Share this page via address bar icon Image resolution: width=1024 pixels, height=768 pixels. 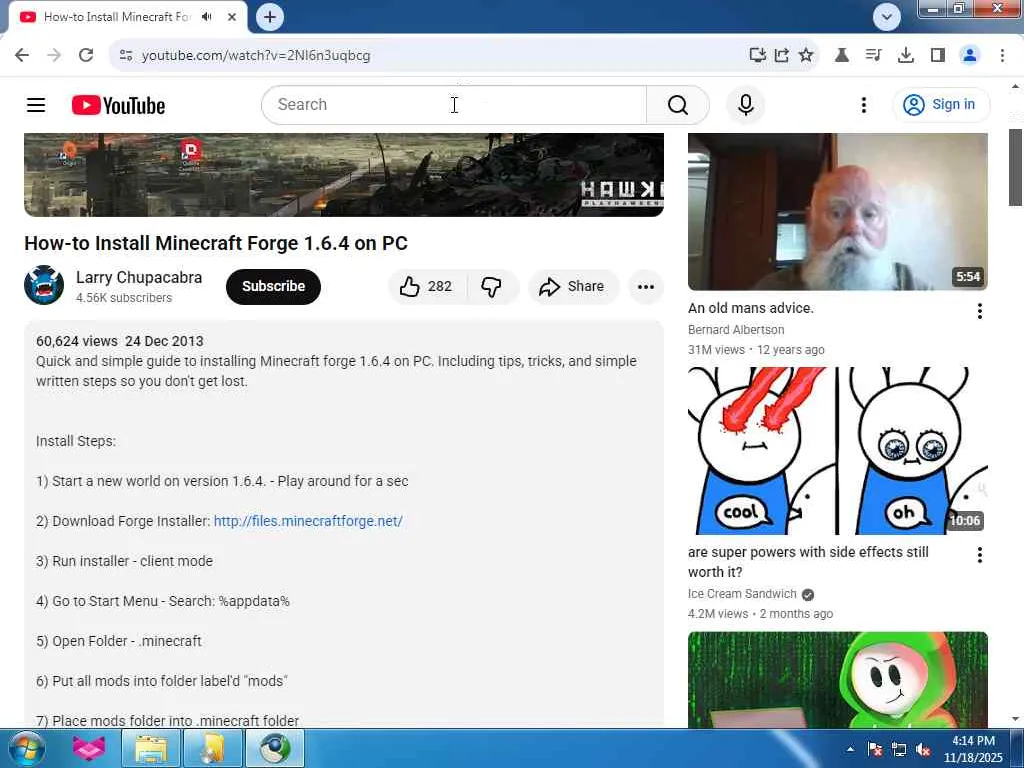781,56
